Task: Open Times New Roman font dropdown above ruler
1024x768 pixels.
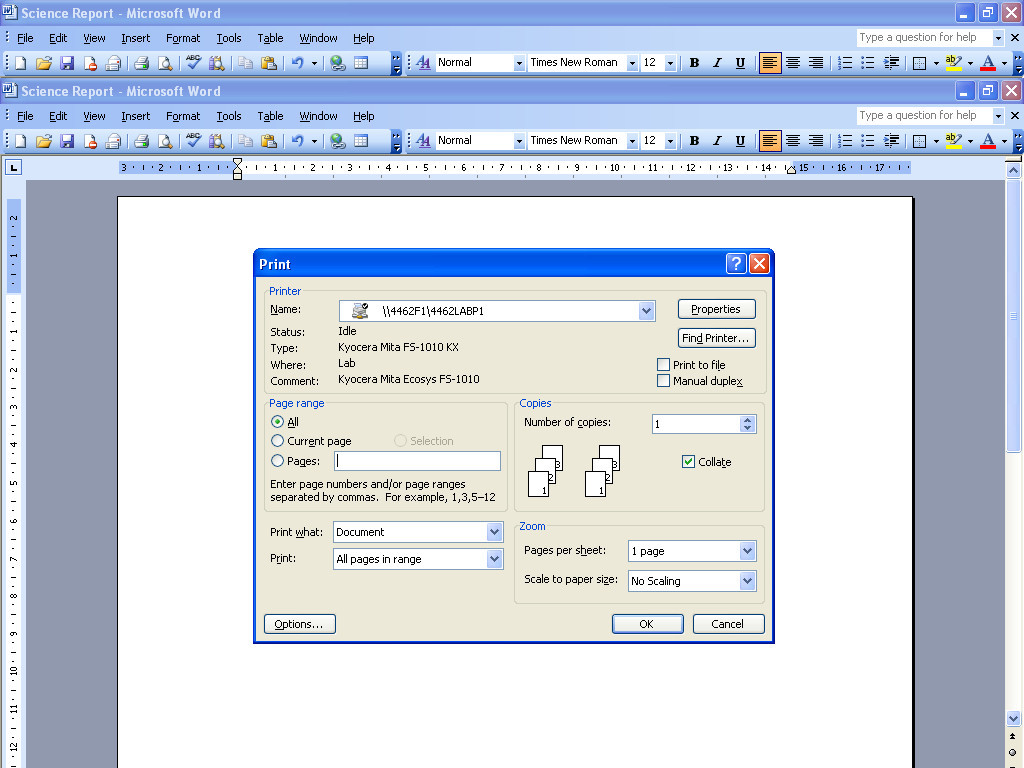Action: 632,141
